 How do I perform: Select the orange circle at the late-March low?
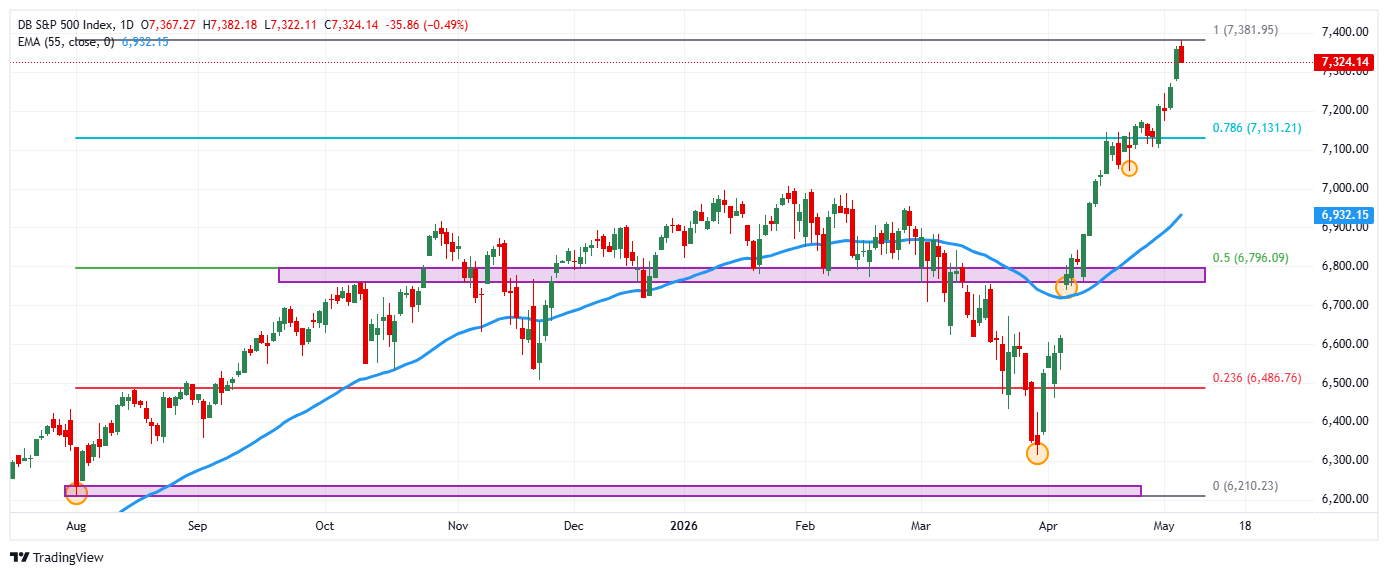[1038, 453]
